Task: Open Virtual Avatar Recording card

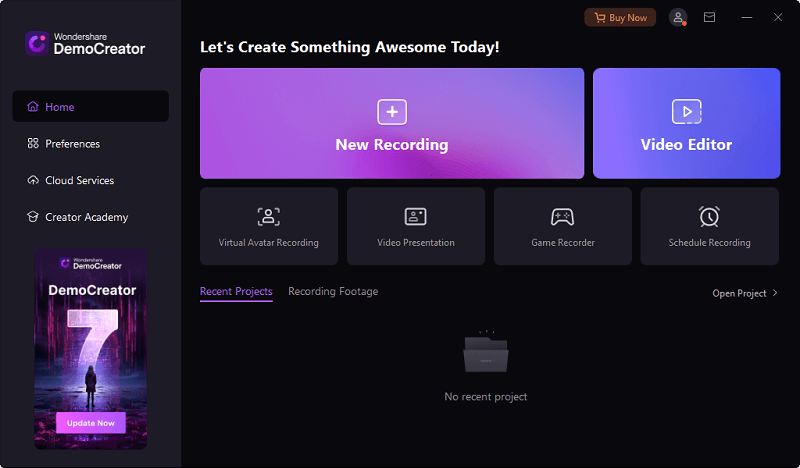Action: 269,226
